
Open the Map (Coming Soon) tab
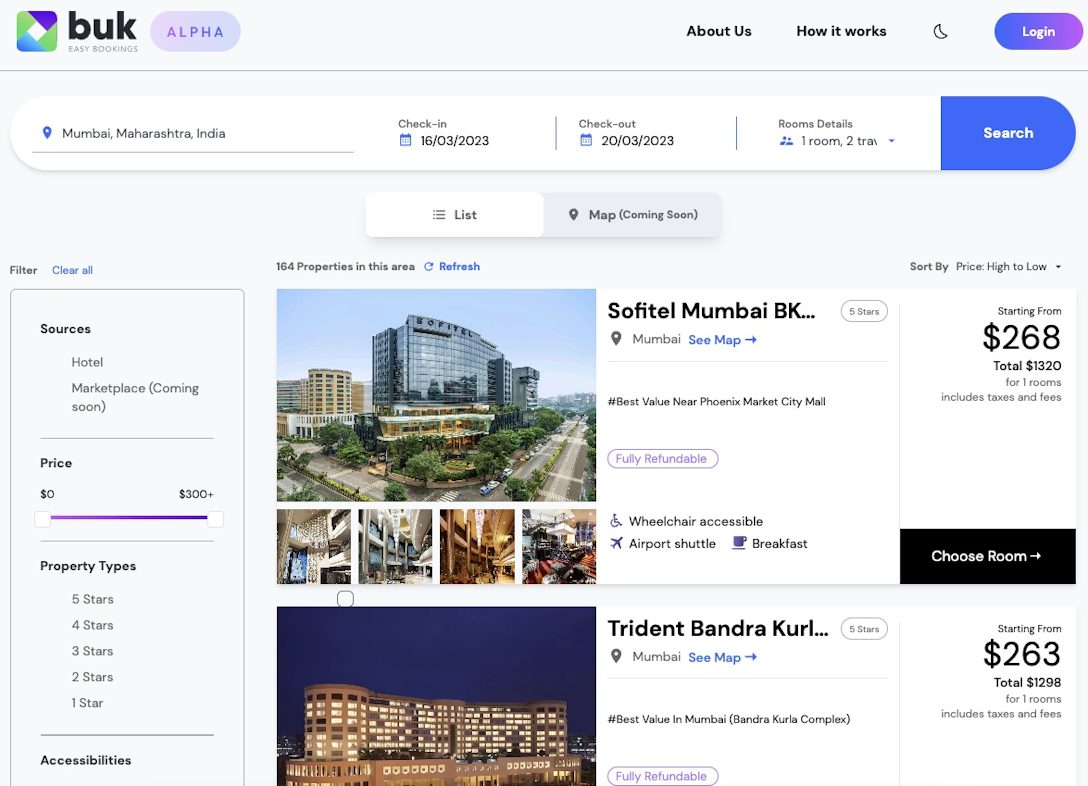[x=632, y=215]
